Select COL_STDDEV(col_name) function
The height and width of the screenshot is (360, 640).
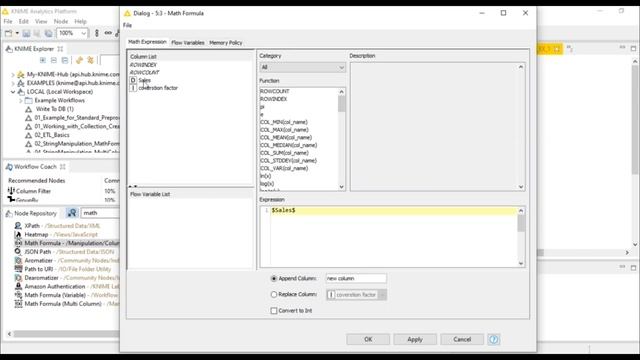(288, 161)
